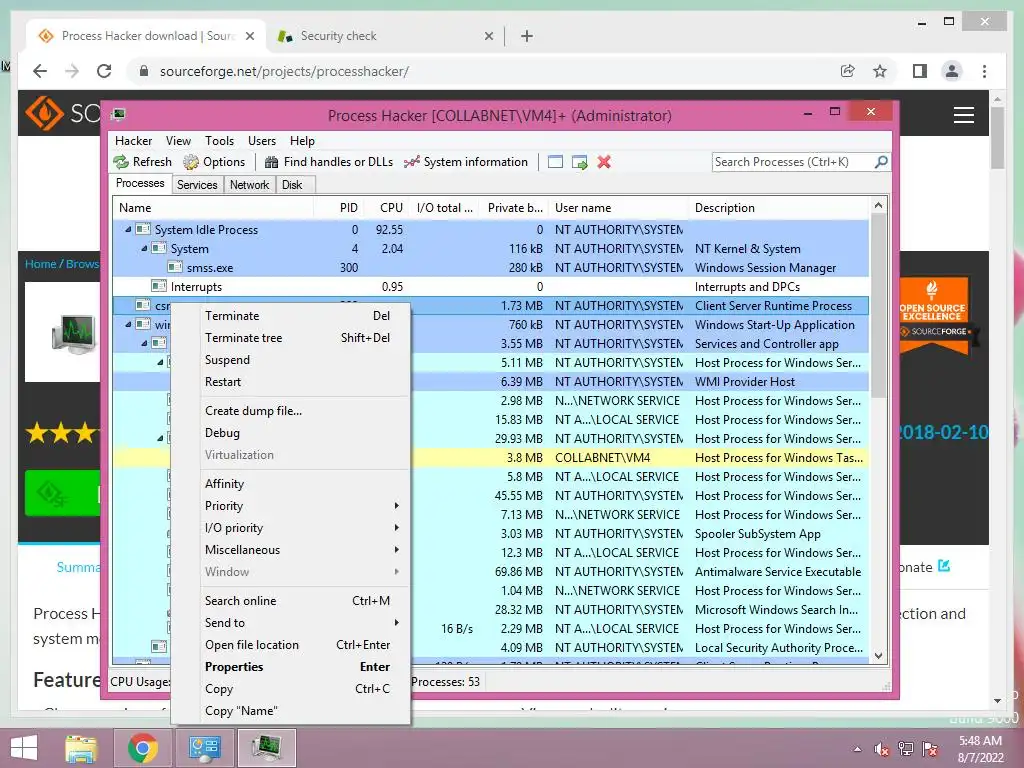The height and width of the screenshot is (768, 1024).
Task: Focus the Search Processes input field
Action: coord(793,162)
